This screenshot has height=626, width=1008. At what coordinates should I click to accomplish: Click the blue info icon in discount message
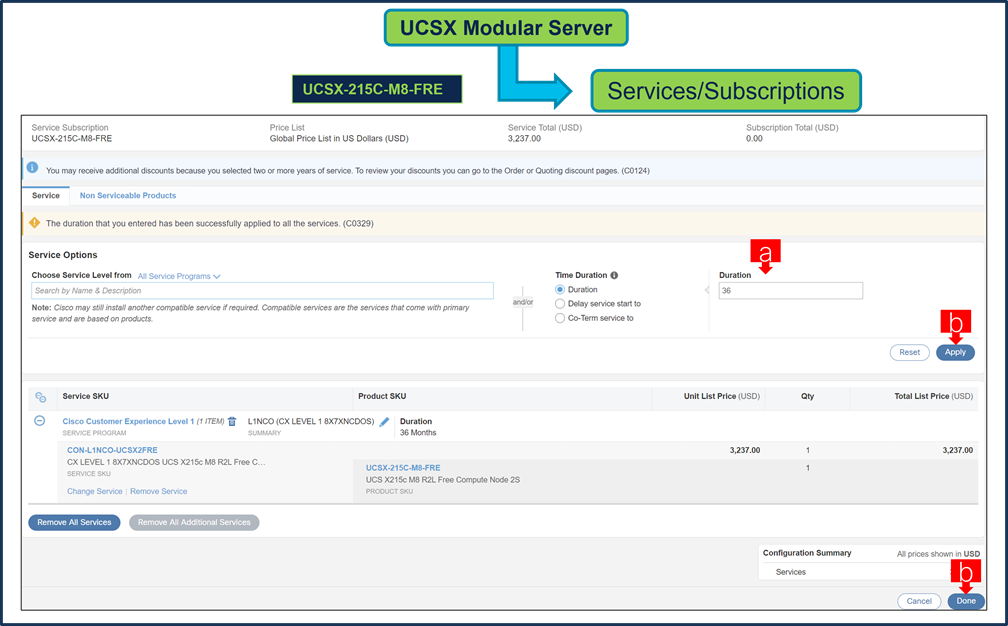click(x=32, y=168)
